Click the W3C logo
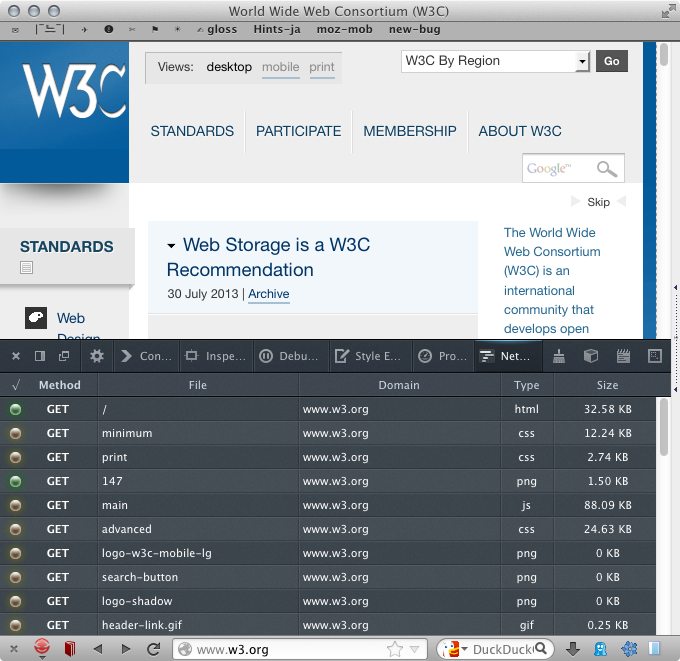Viewport: 680px width, 661px height. [x=74, y=91]
